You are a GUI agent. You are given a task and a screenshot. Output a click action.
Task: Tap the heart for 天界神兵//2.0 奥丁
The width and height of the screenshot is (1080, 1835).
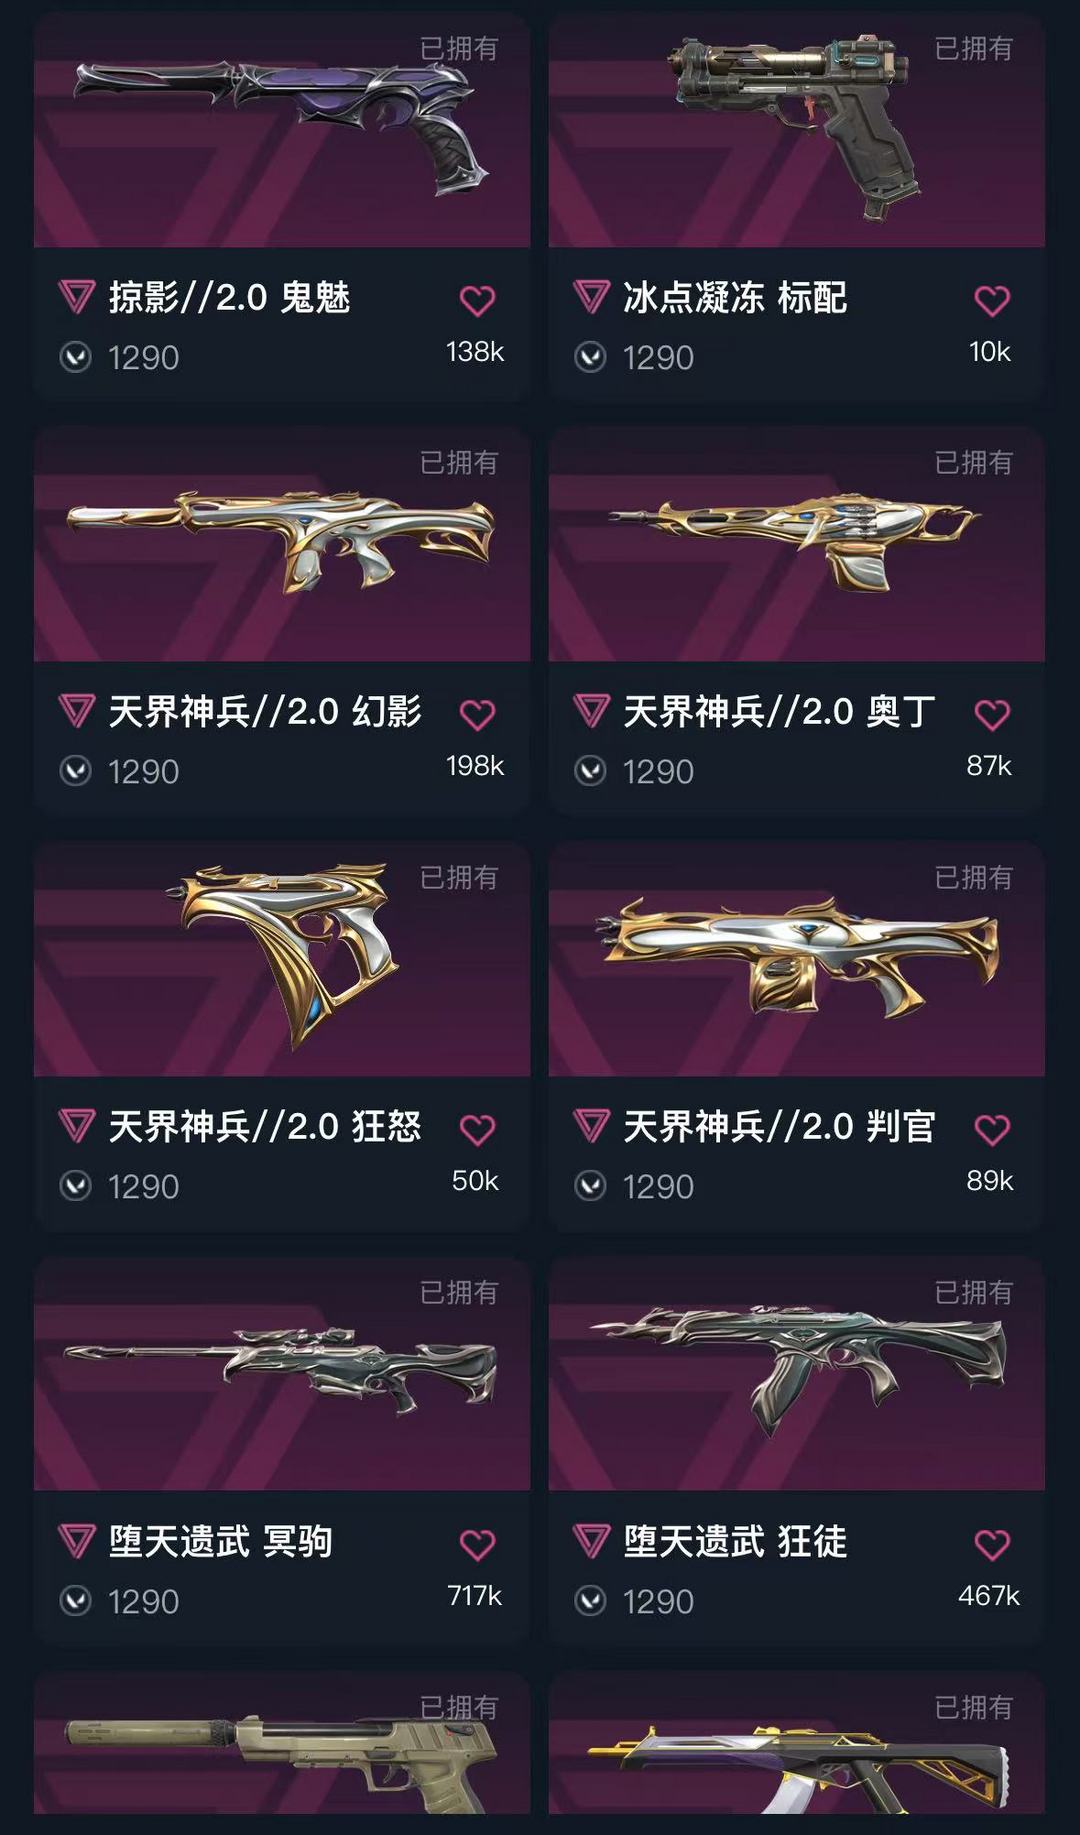tap(992, 715)
